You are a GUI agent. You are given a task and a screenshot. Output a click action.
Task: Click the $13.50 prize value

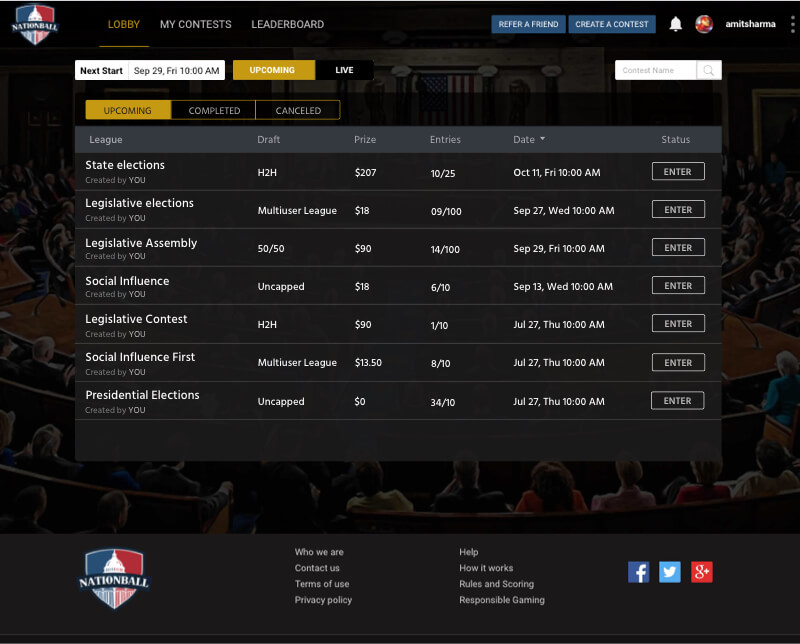click(368, 362)
